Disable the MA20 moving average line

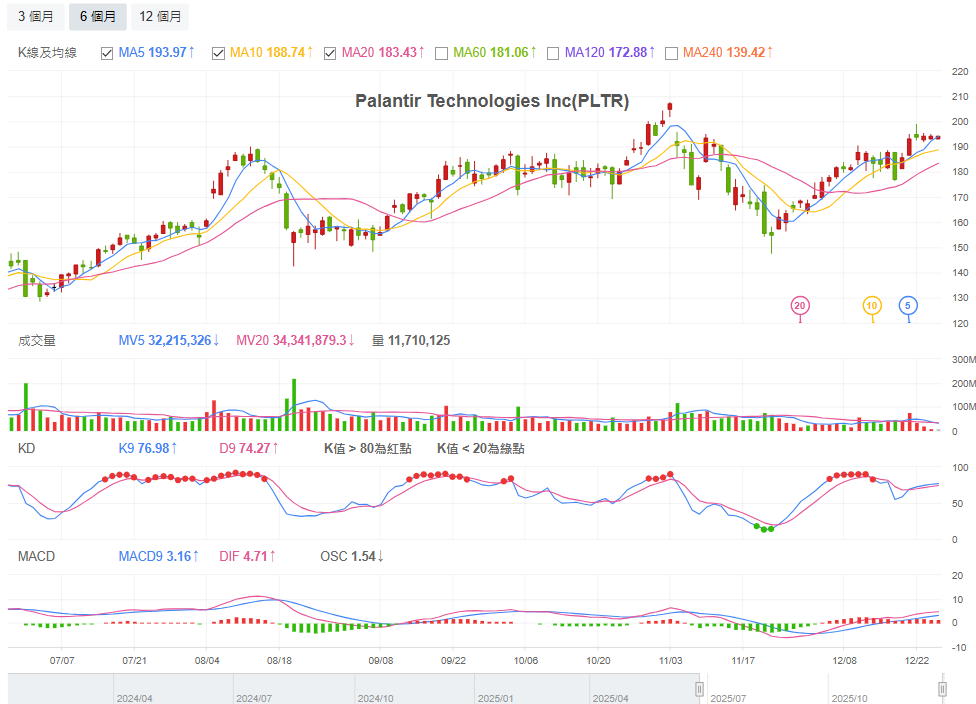330,52
